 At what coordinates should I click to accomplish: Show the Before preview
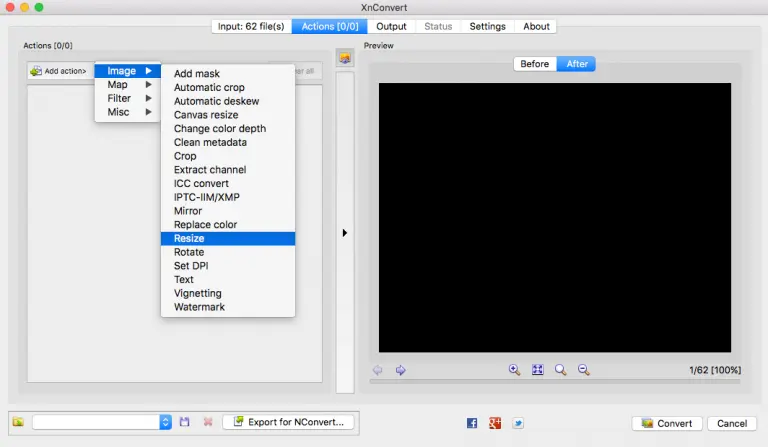[535, 64]
